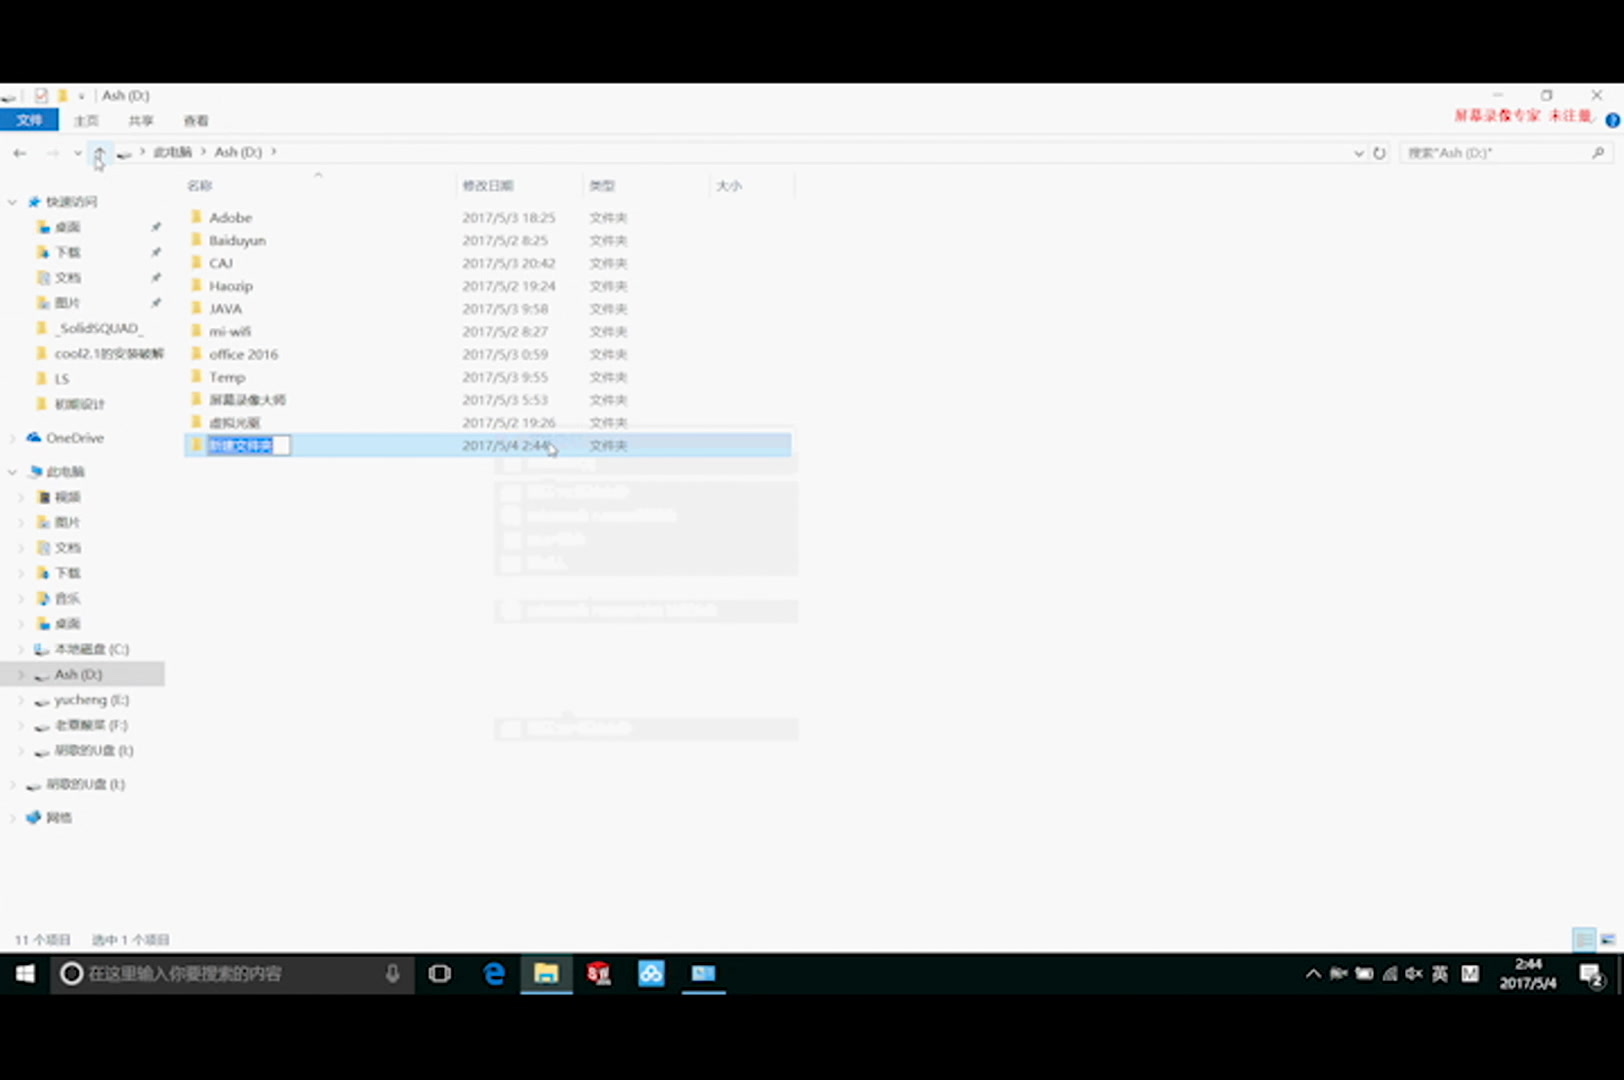Select the Adobe folder icon

coord(197,217)
